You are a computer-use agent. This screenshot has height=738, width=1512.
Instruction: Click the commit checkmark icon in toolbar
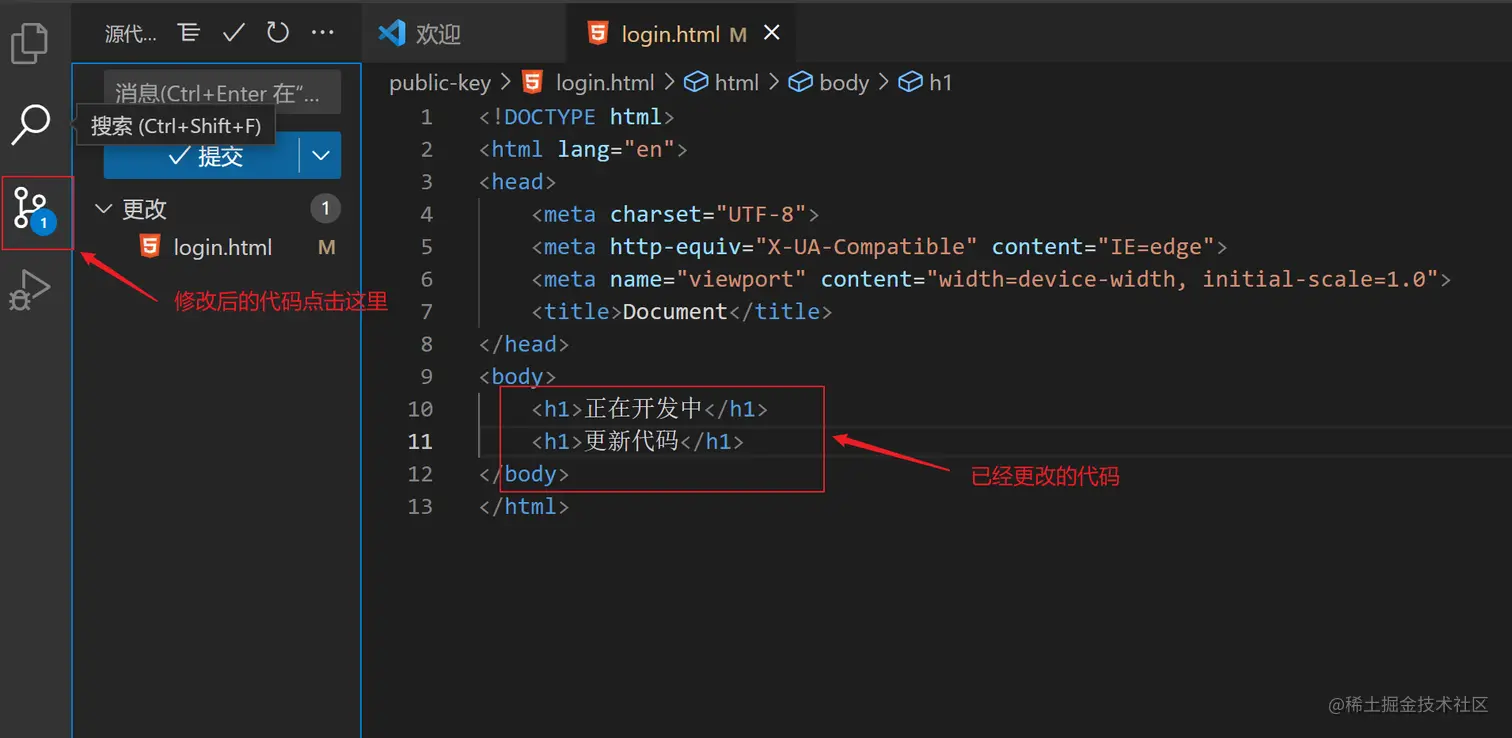pyautogui.click(x=233, y=31)
